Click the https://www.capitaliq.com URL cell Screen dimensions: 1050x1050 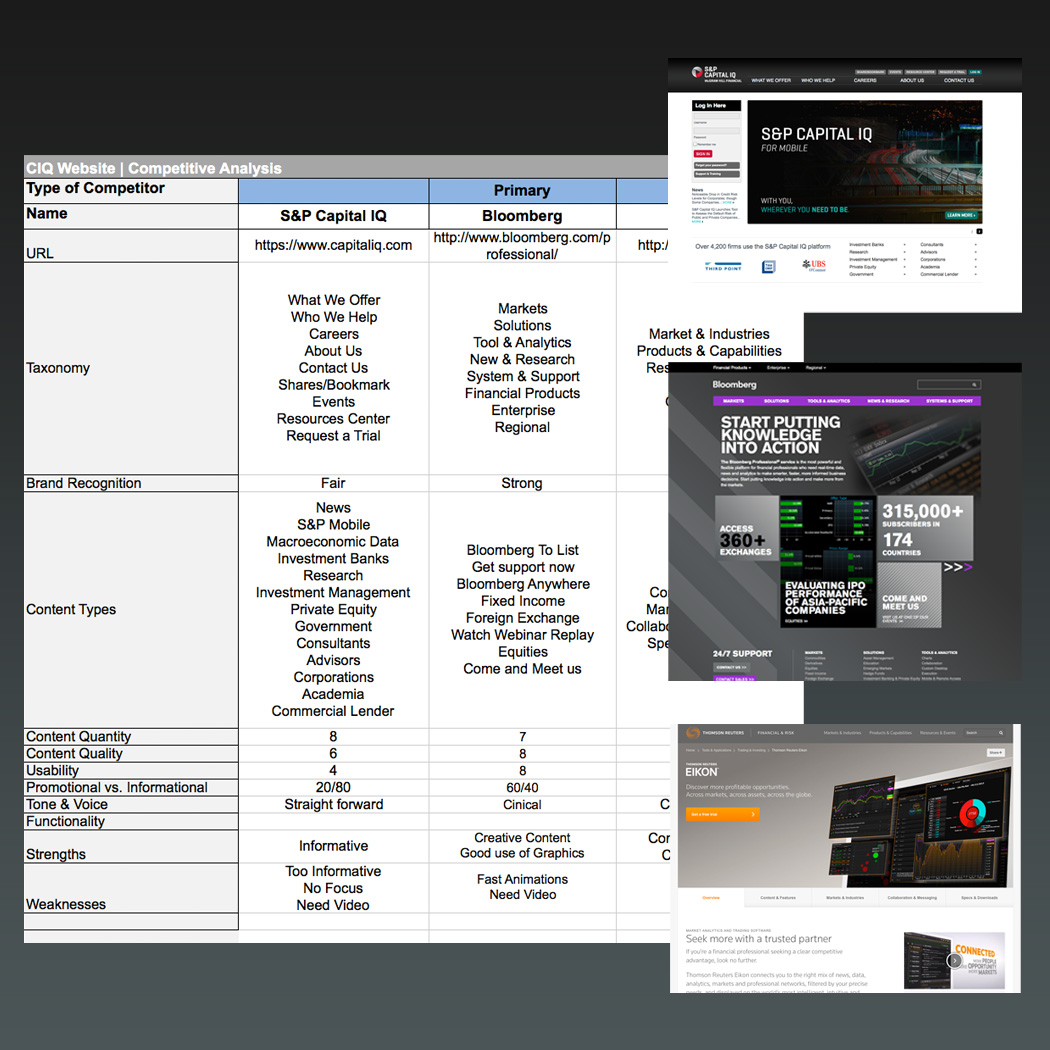pyautogui.click(x=333, y=245)
